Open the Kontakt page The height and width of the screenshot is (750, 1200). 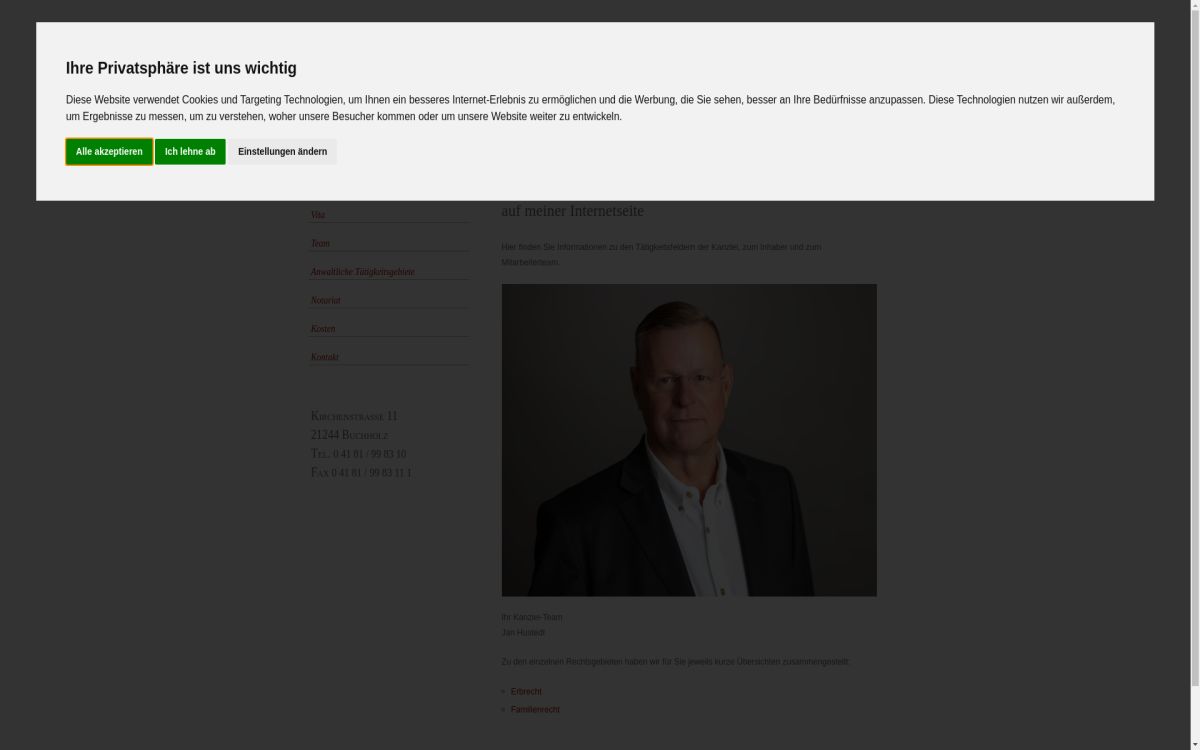pyautogui.click(x=324, y=357)
